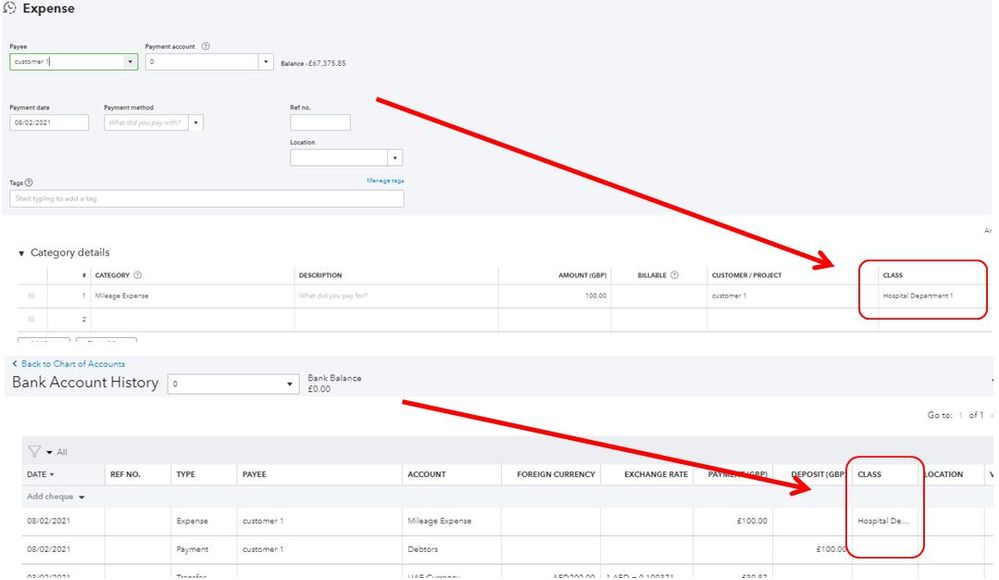Open the Payment method dropdown arrow
Image resolution: width=999 pixels, height=580 pixels.
pyautogui.click(x=196, y=122)
